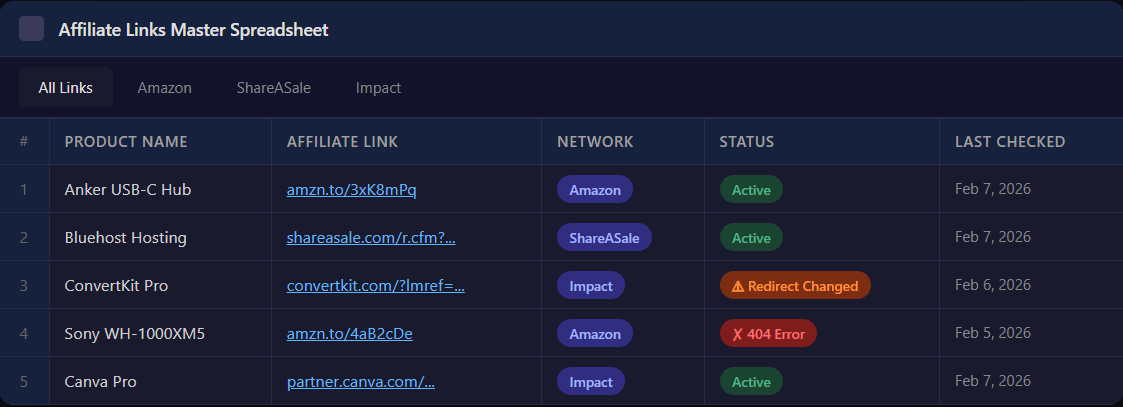Open the amzn.to/4aB2cDe affiliate link
Image resolution: width=1123 pixels, height=407 pixels.
click(x=350, y=333)
